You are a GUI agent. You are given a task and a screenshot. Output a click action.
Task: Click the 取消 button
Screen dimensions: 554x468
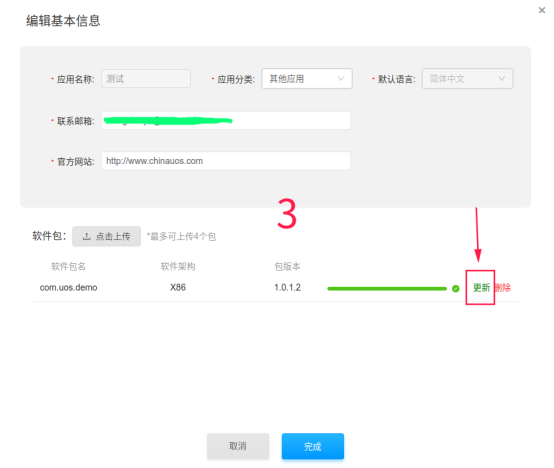(x=238, y=446)
